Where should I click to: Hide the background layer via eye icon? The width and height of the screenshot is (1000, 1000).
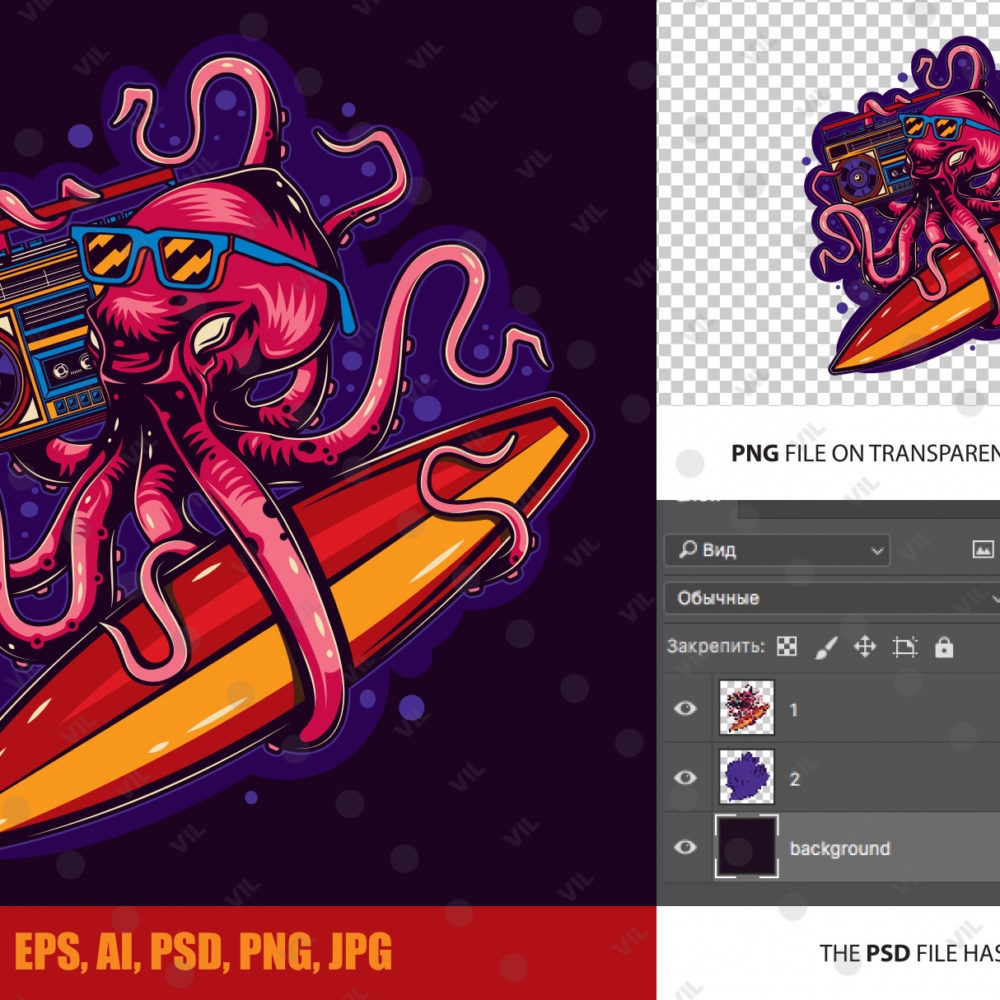685,847
